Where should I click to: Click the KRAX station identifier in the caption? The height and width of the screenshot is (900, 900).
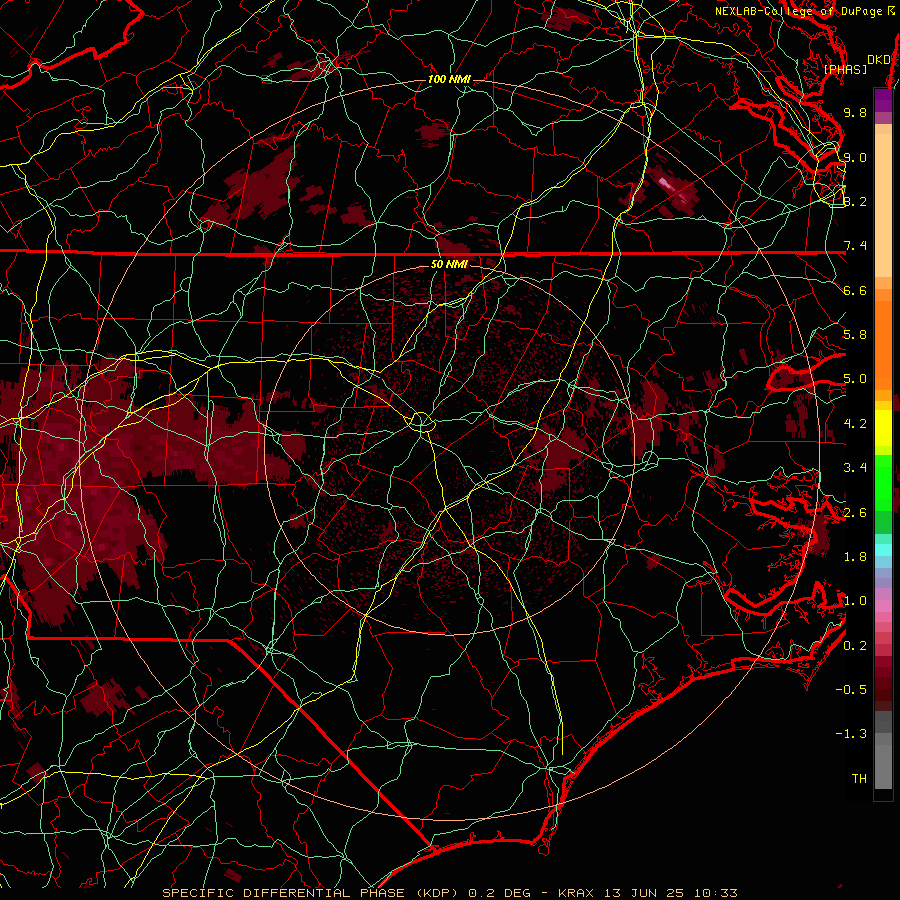[x=578, y=893]
